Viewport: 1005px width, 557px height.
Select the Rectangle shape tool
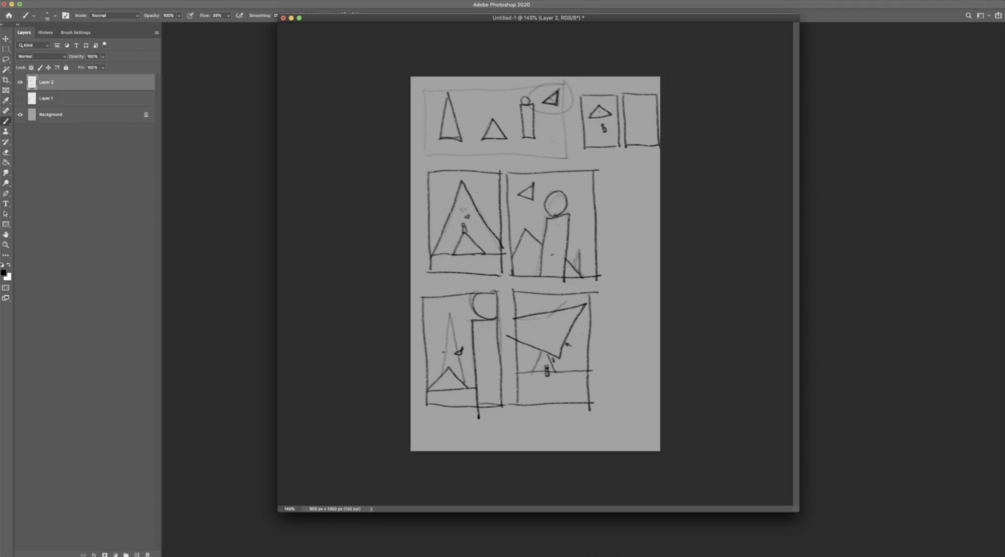(x=6, y=224)
